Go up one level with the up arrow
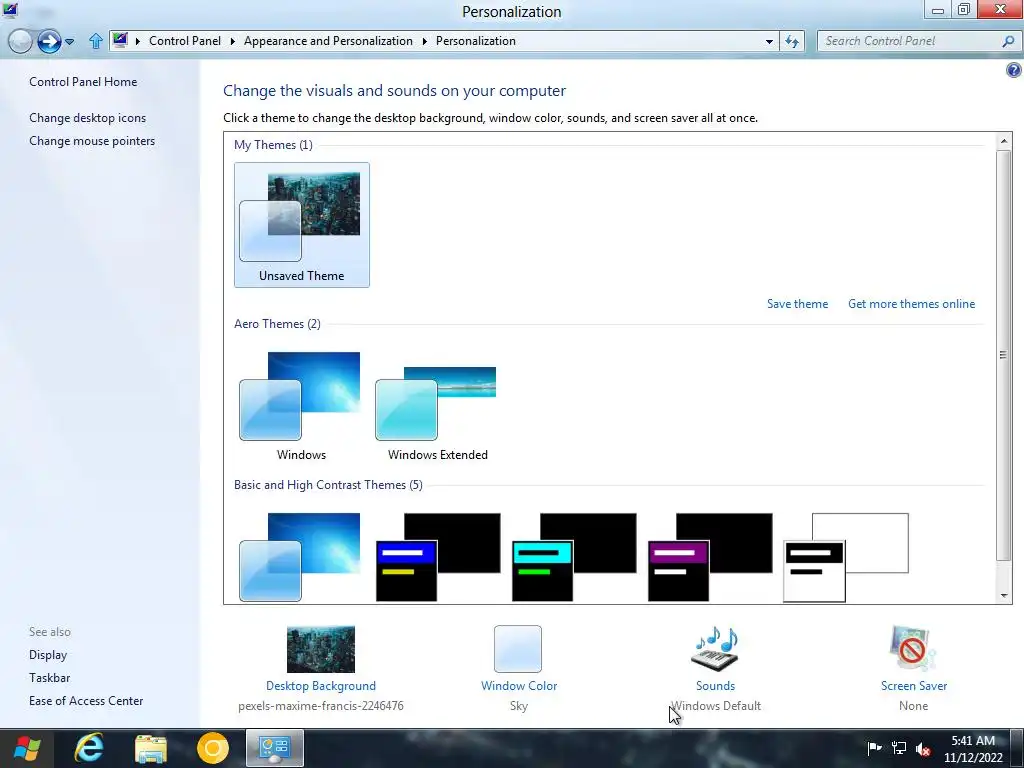The height and width of the screenshot is (768, 1024). pos(95,41)
